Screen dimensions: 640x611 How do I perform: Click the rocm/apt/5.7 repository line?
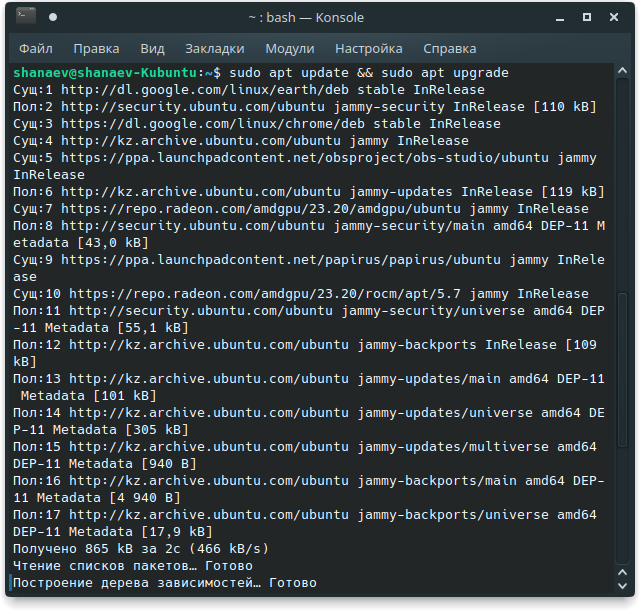[301, 294]
